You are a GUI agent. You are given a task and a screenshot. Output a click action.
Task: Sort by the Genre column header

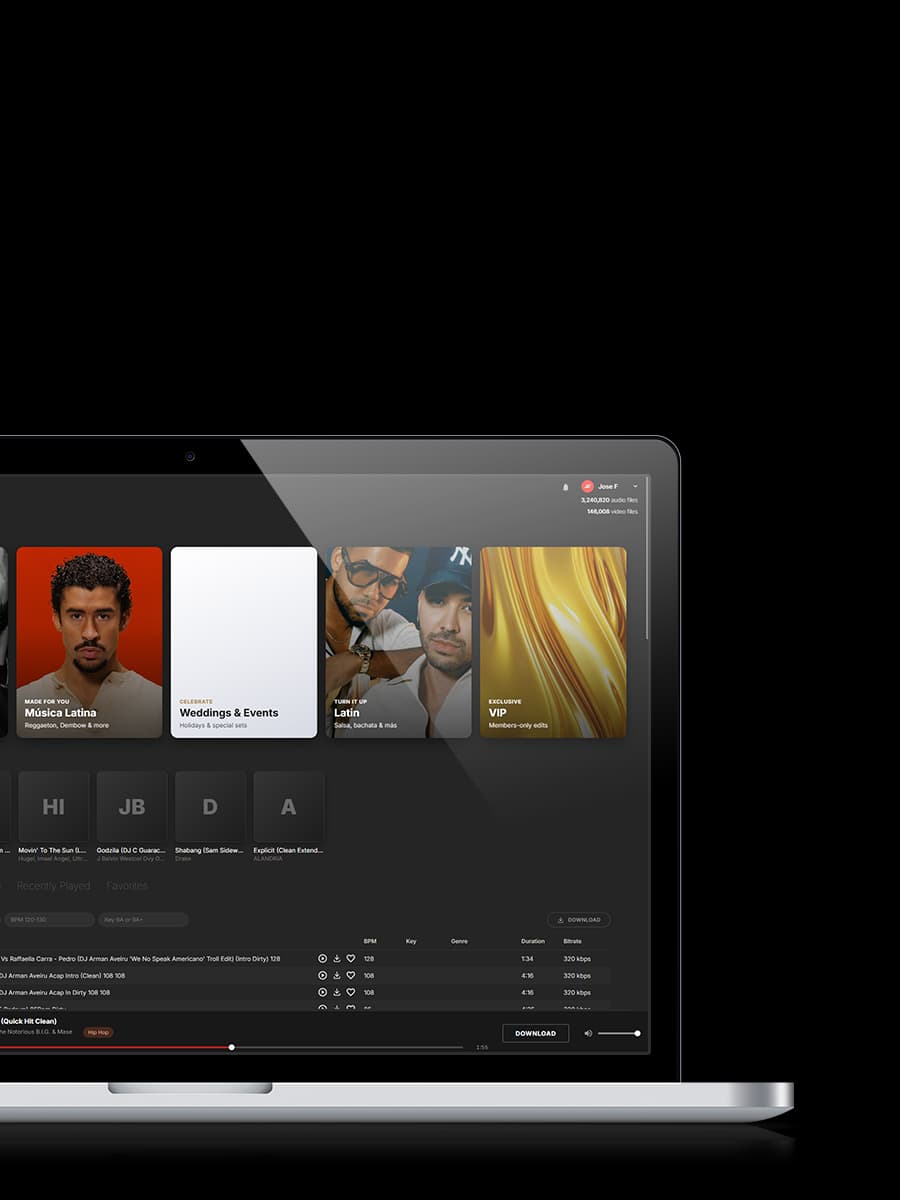coord(459,941)
